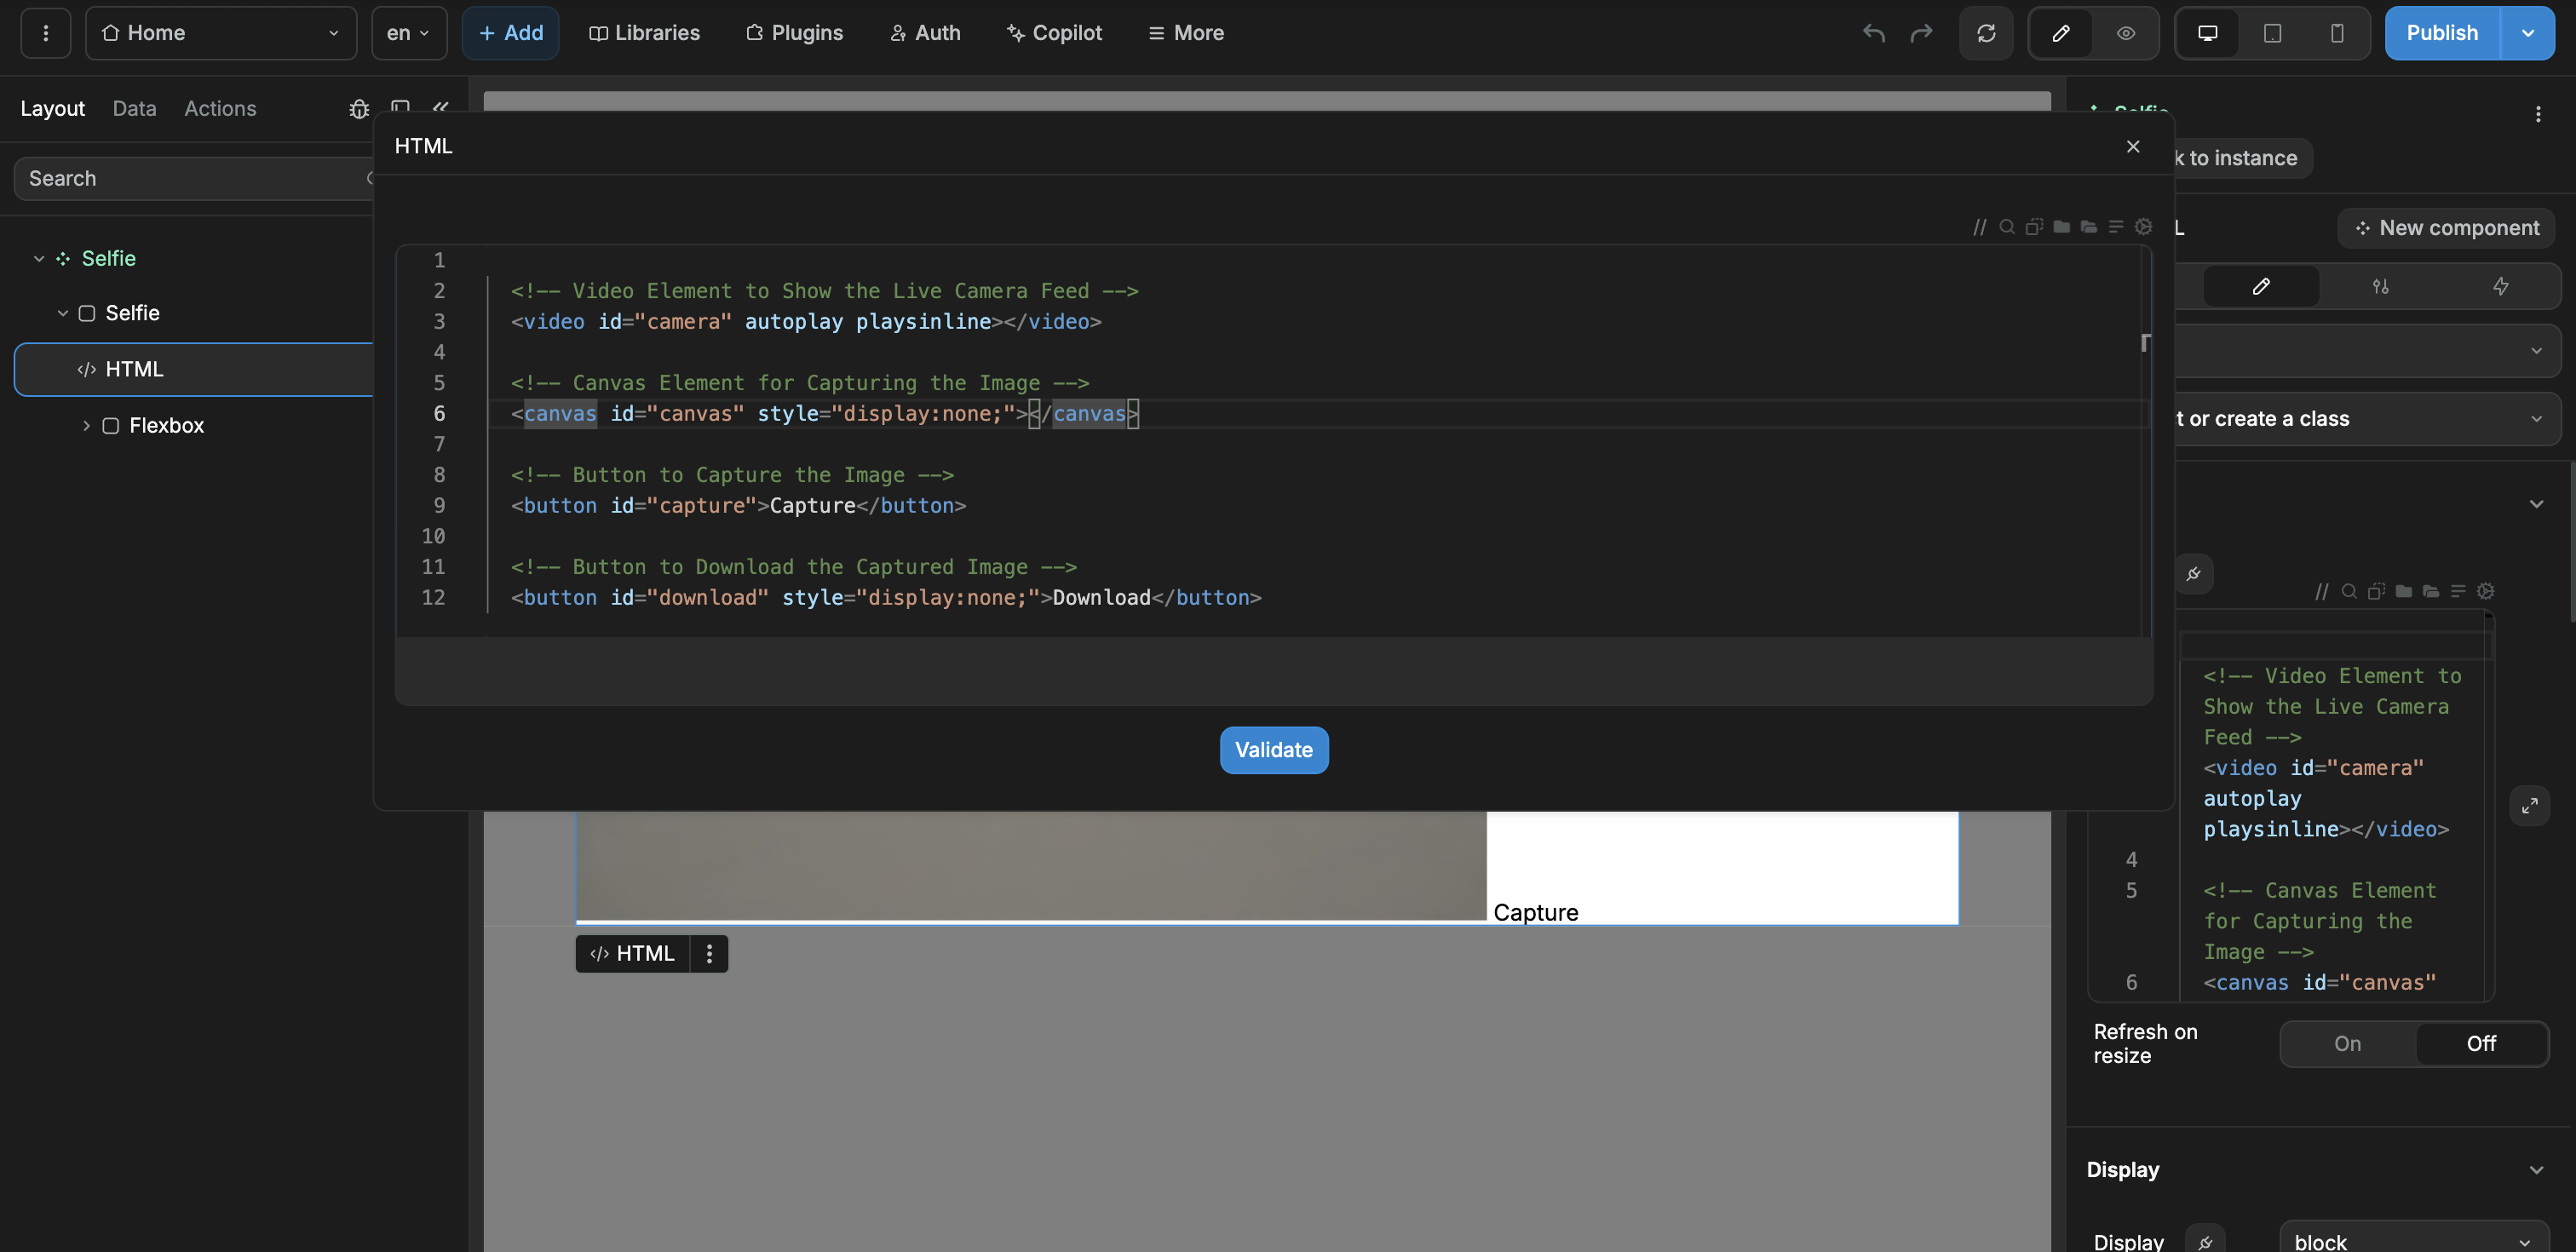The width and height of the screenshot is (2576, 1252).
Task: Open the More menu in the top bar
Action: point(1186,33)
